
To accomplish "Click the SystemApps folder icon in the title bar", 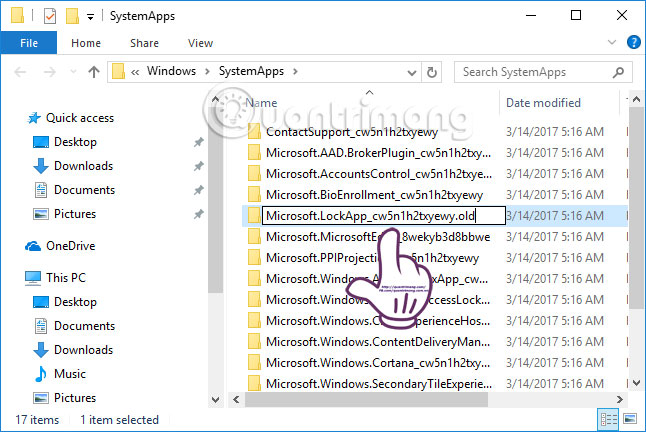I will [x=17, y=16].
